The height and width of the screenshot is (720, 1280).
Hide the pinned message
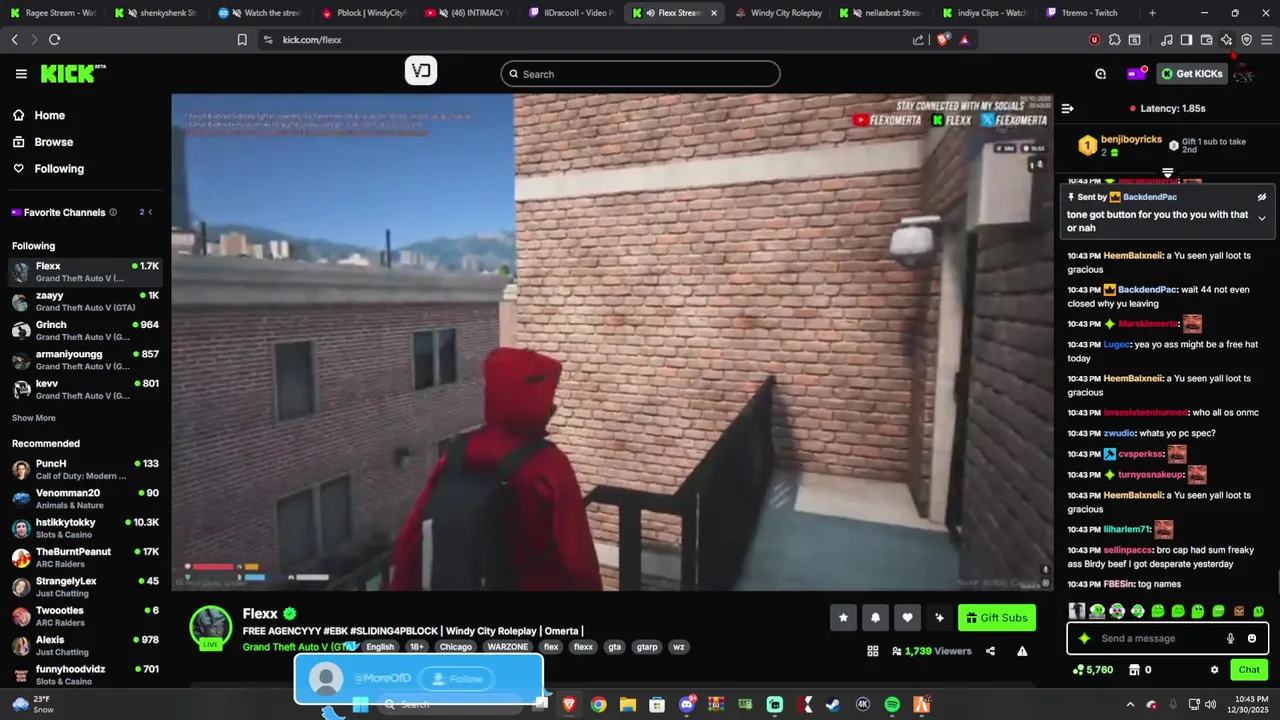(x=1262, y=197)
